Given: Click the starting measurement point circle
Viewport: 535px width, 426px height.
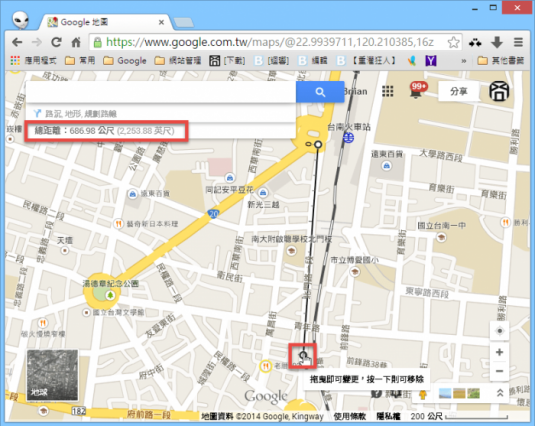Looking at the screenshot, I should pos(318,144).
